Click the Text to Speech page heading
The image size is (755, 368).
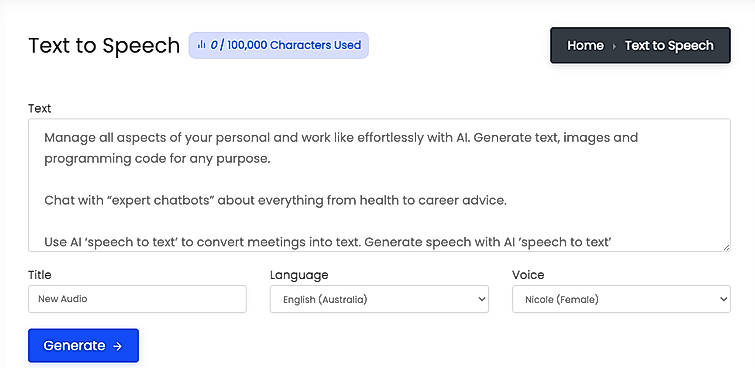[104, 46]
